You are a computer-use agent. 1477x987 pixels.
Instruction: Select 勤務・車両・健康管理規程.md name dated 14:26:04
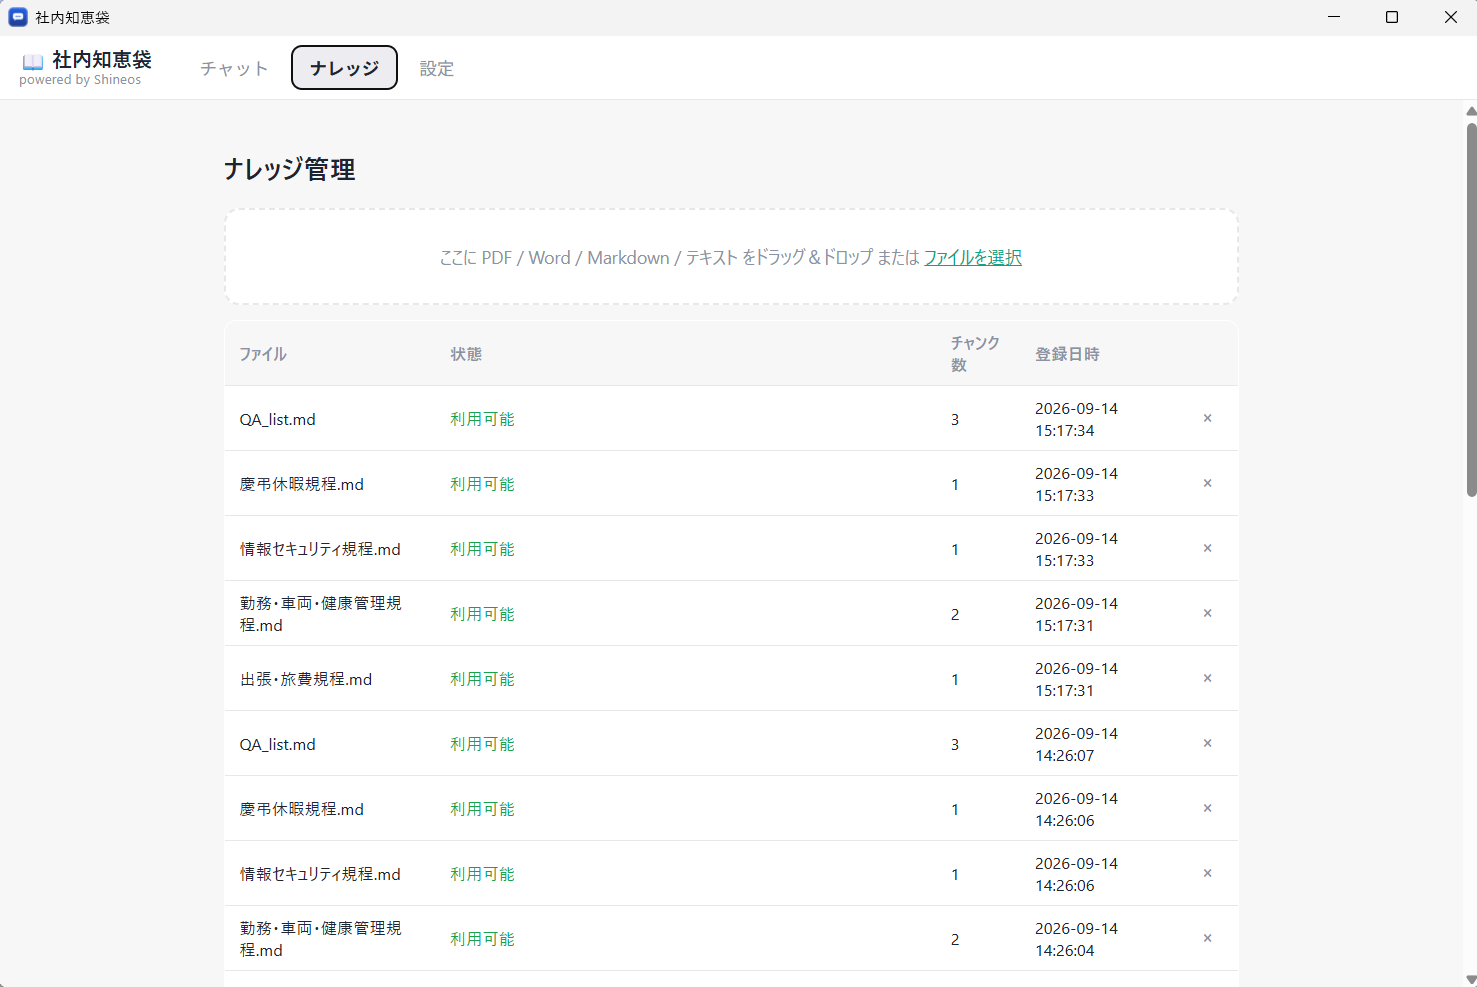point(320,939)
